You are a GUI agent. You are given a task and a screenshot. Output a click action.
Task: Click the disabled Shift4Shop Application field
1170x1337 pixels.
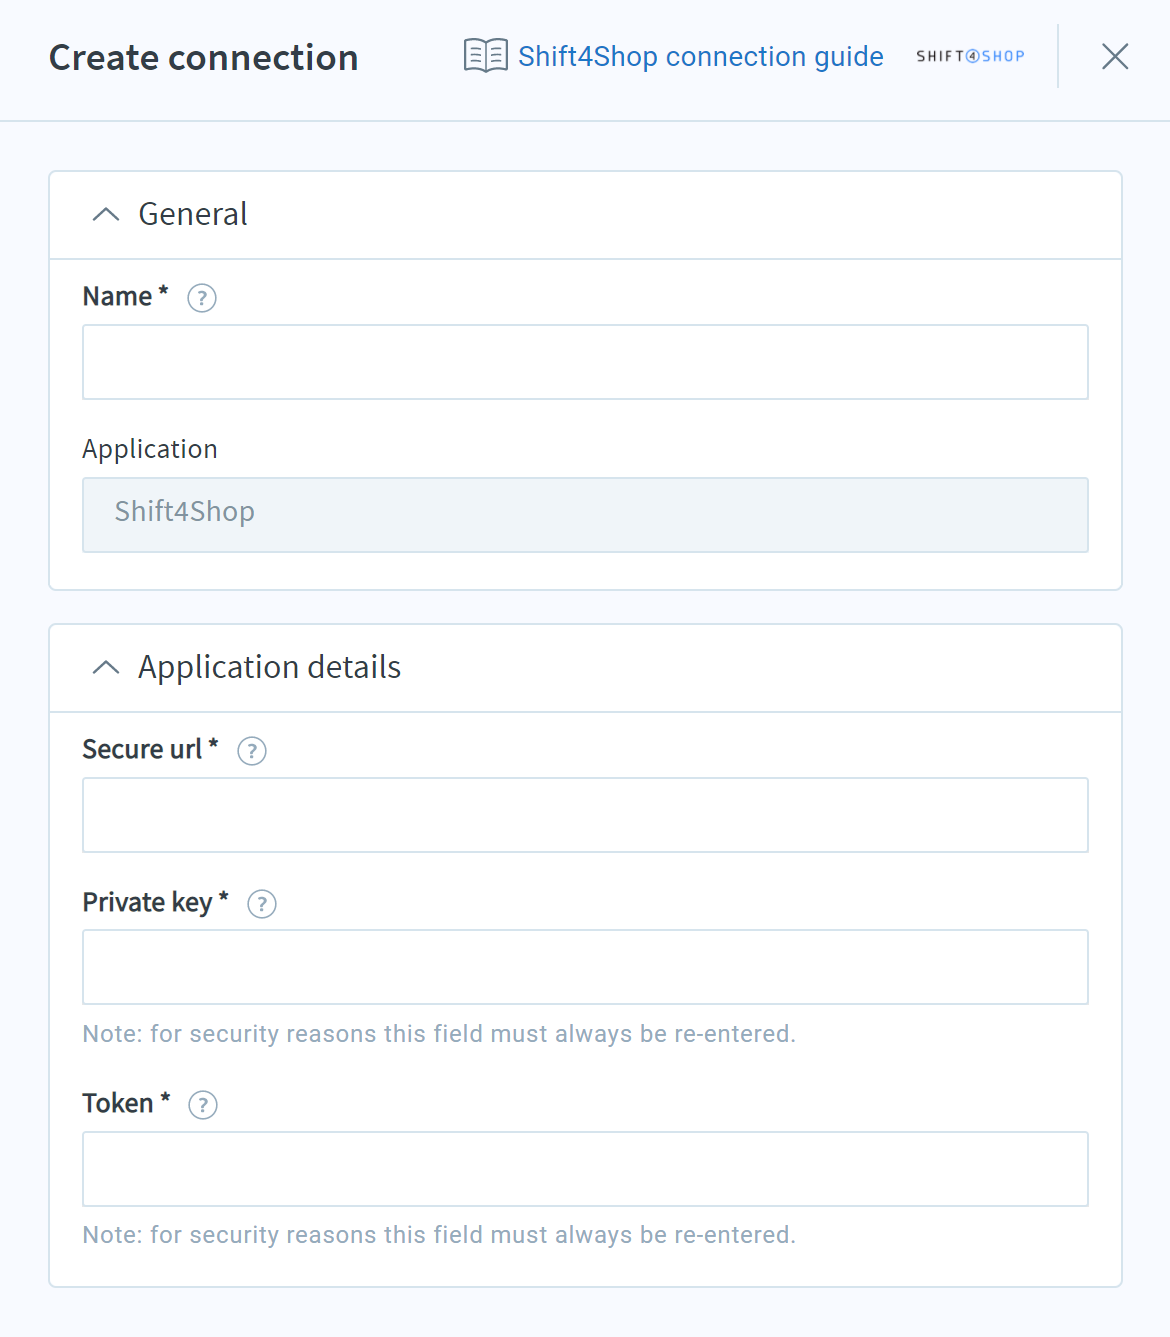585,515
